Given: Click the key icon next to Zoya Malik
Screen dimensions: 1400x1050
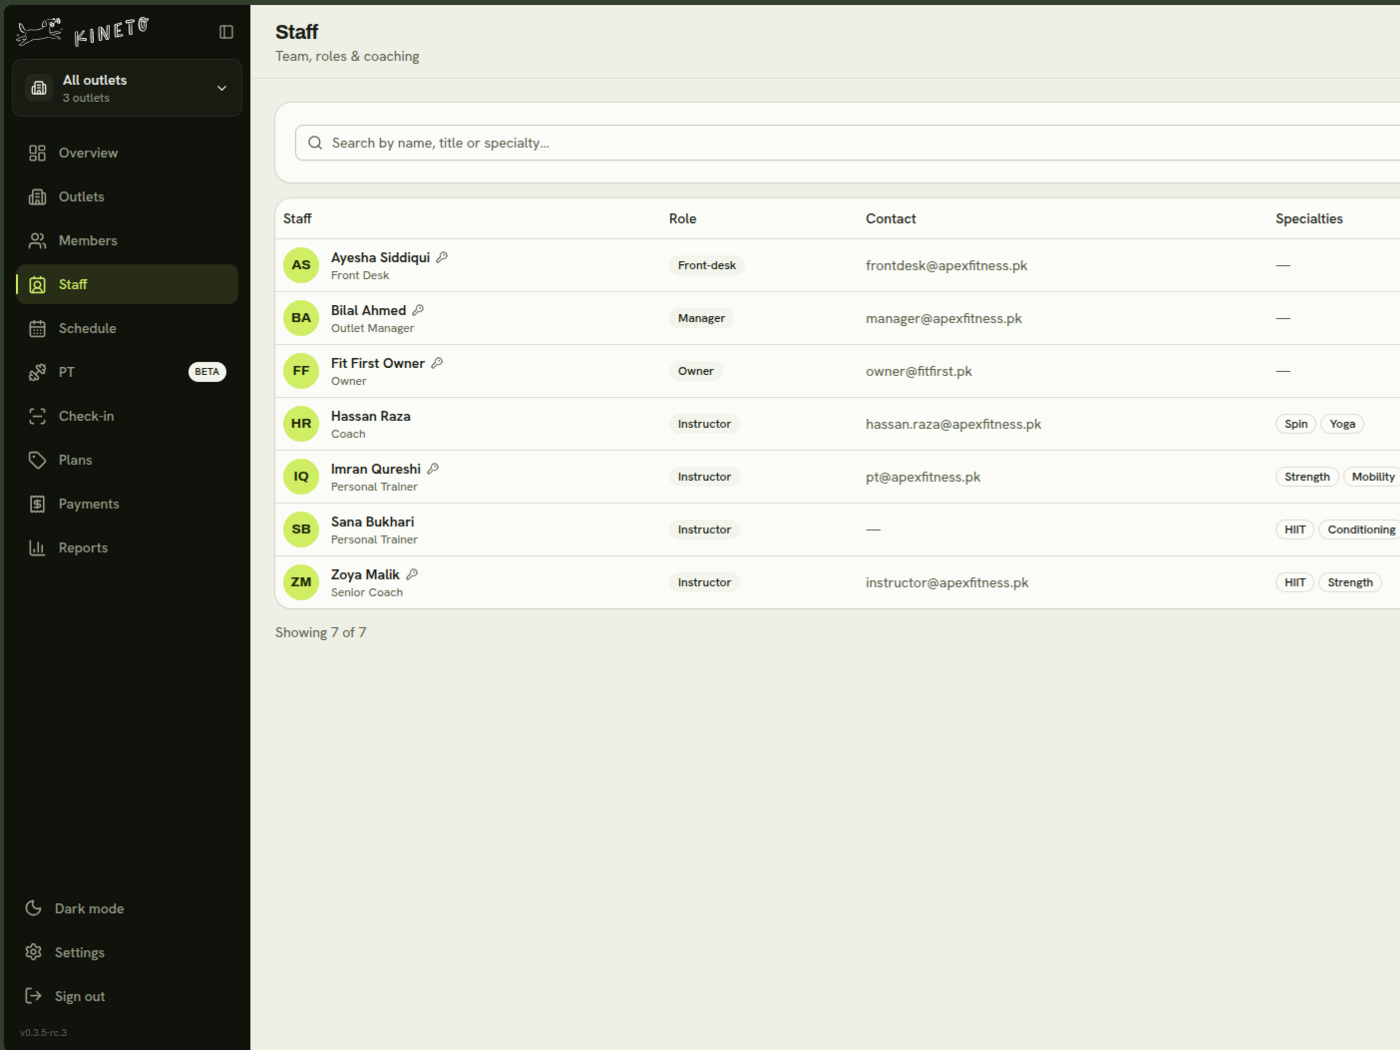Looking at the screenshot, I should point(412,574).
